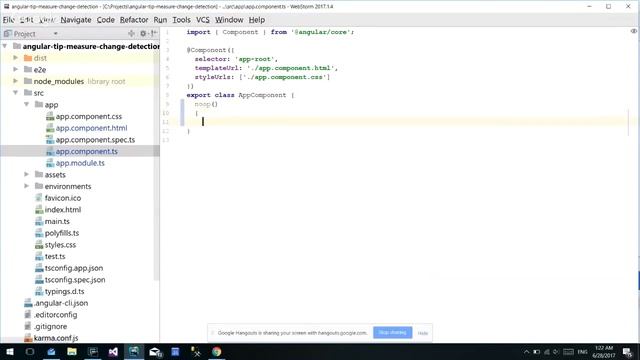
Task: Click 'AppComponent' class name in editor
Action: [262, 95]
